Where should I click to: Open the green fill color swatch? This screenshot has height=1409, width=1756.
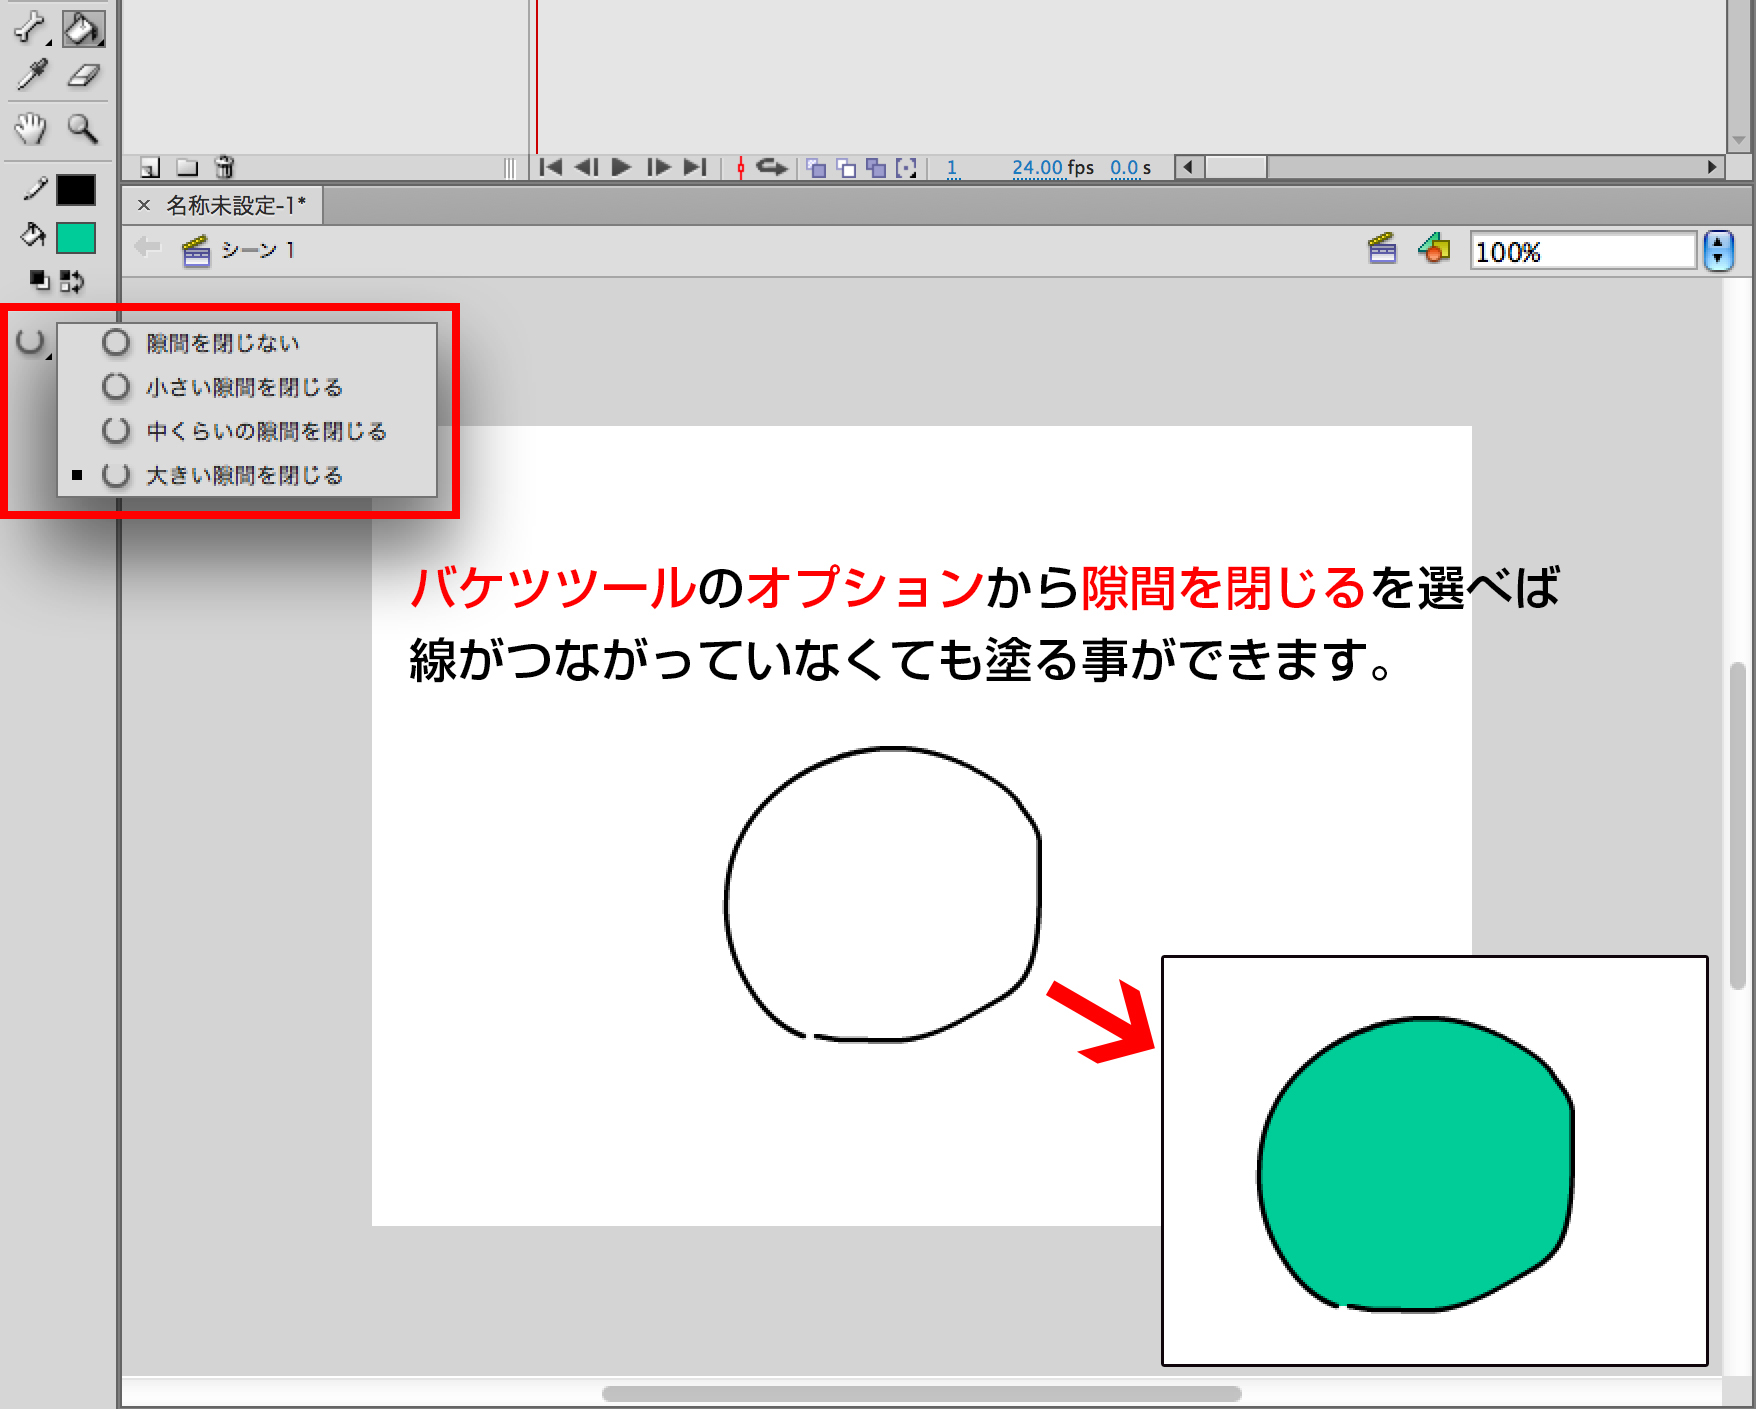click(76, 238)
